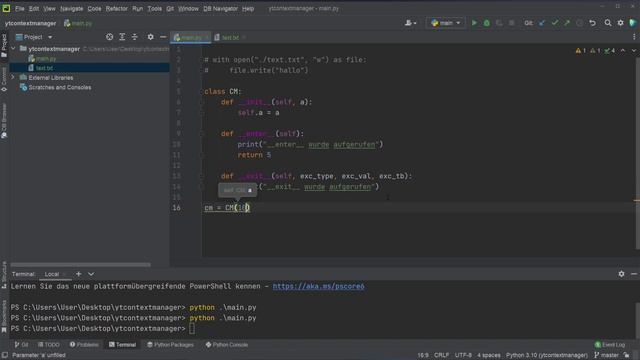Toggle fold marker beside __exit__ method
This screenshot has width=640, height=360.
202,176
